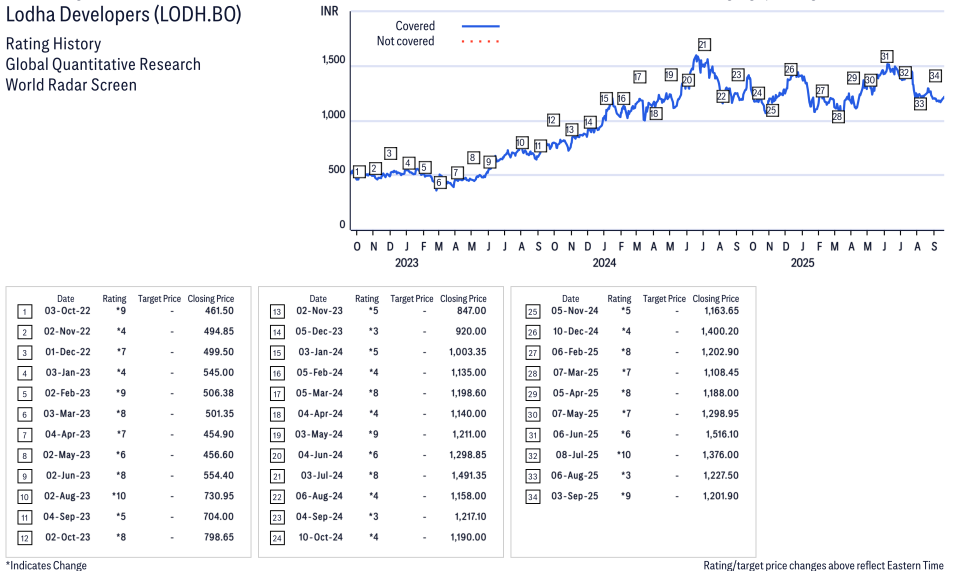The width and height of the screenshot is (955, 571).
Task: Select the 'INR' axis label
Action: tap(329, 12)
